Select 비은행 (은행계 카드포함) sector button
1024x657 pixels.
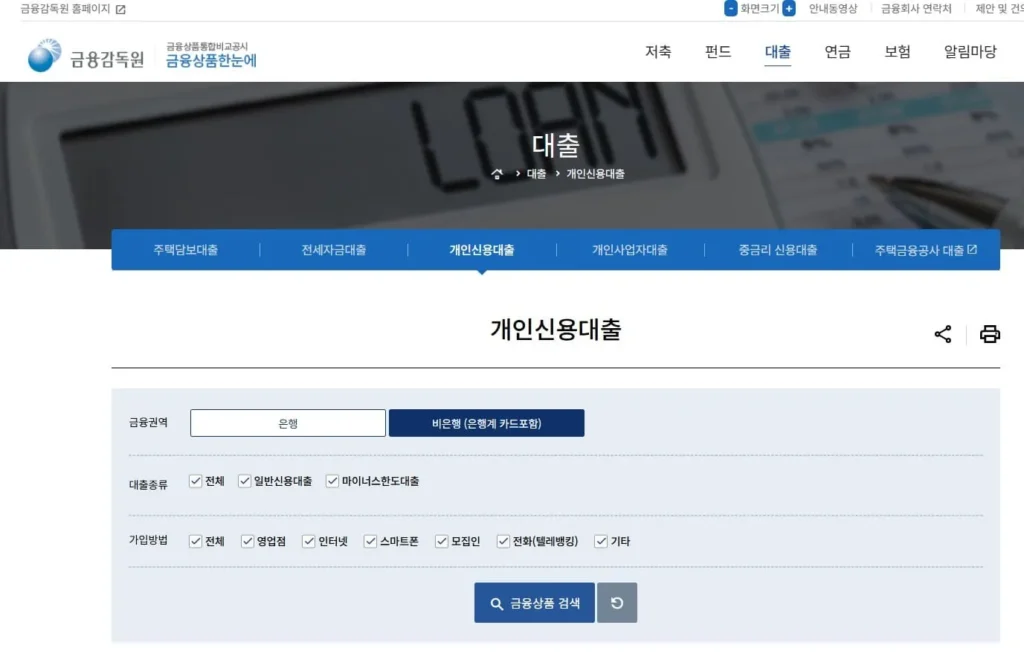[487, 423]
